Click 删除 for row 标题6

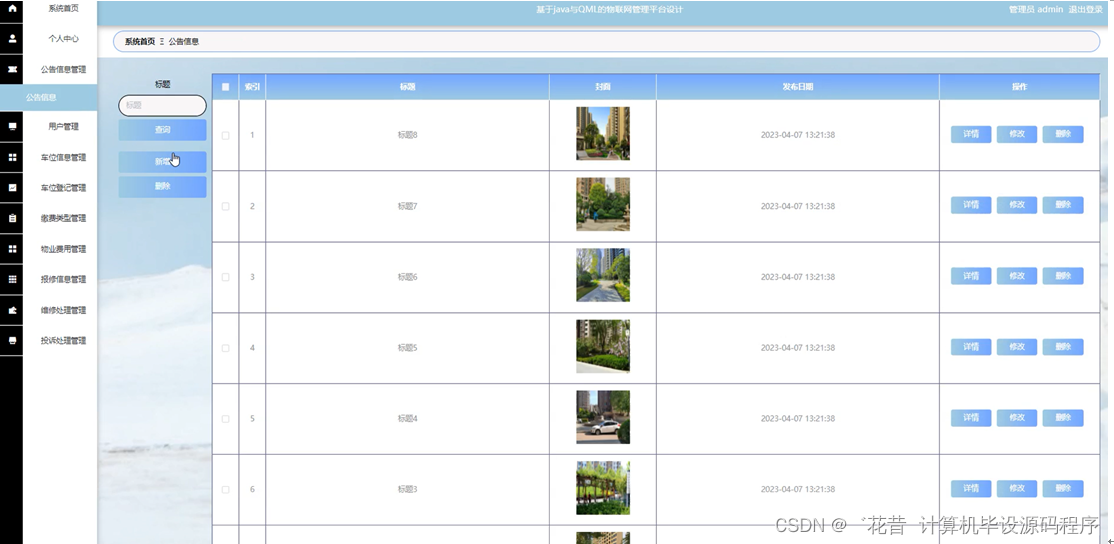(x=1063, y=276)
